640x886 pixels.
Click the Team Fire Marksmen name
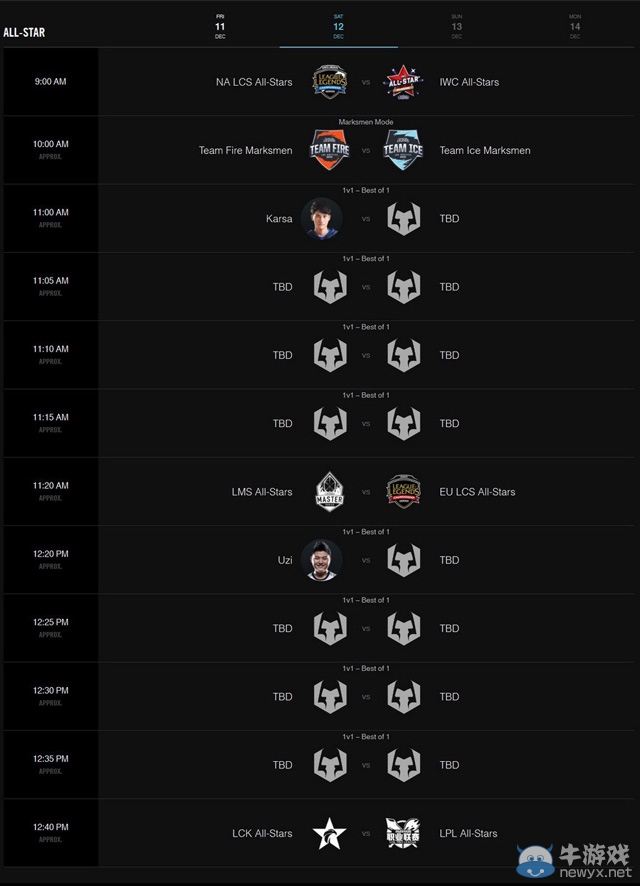pyautogui.click(x=246, y=150)
